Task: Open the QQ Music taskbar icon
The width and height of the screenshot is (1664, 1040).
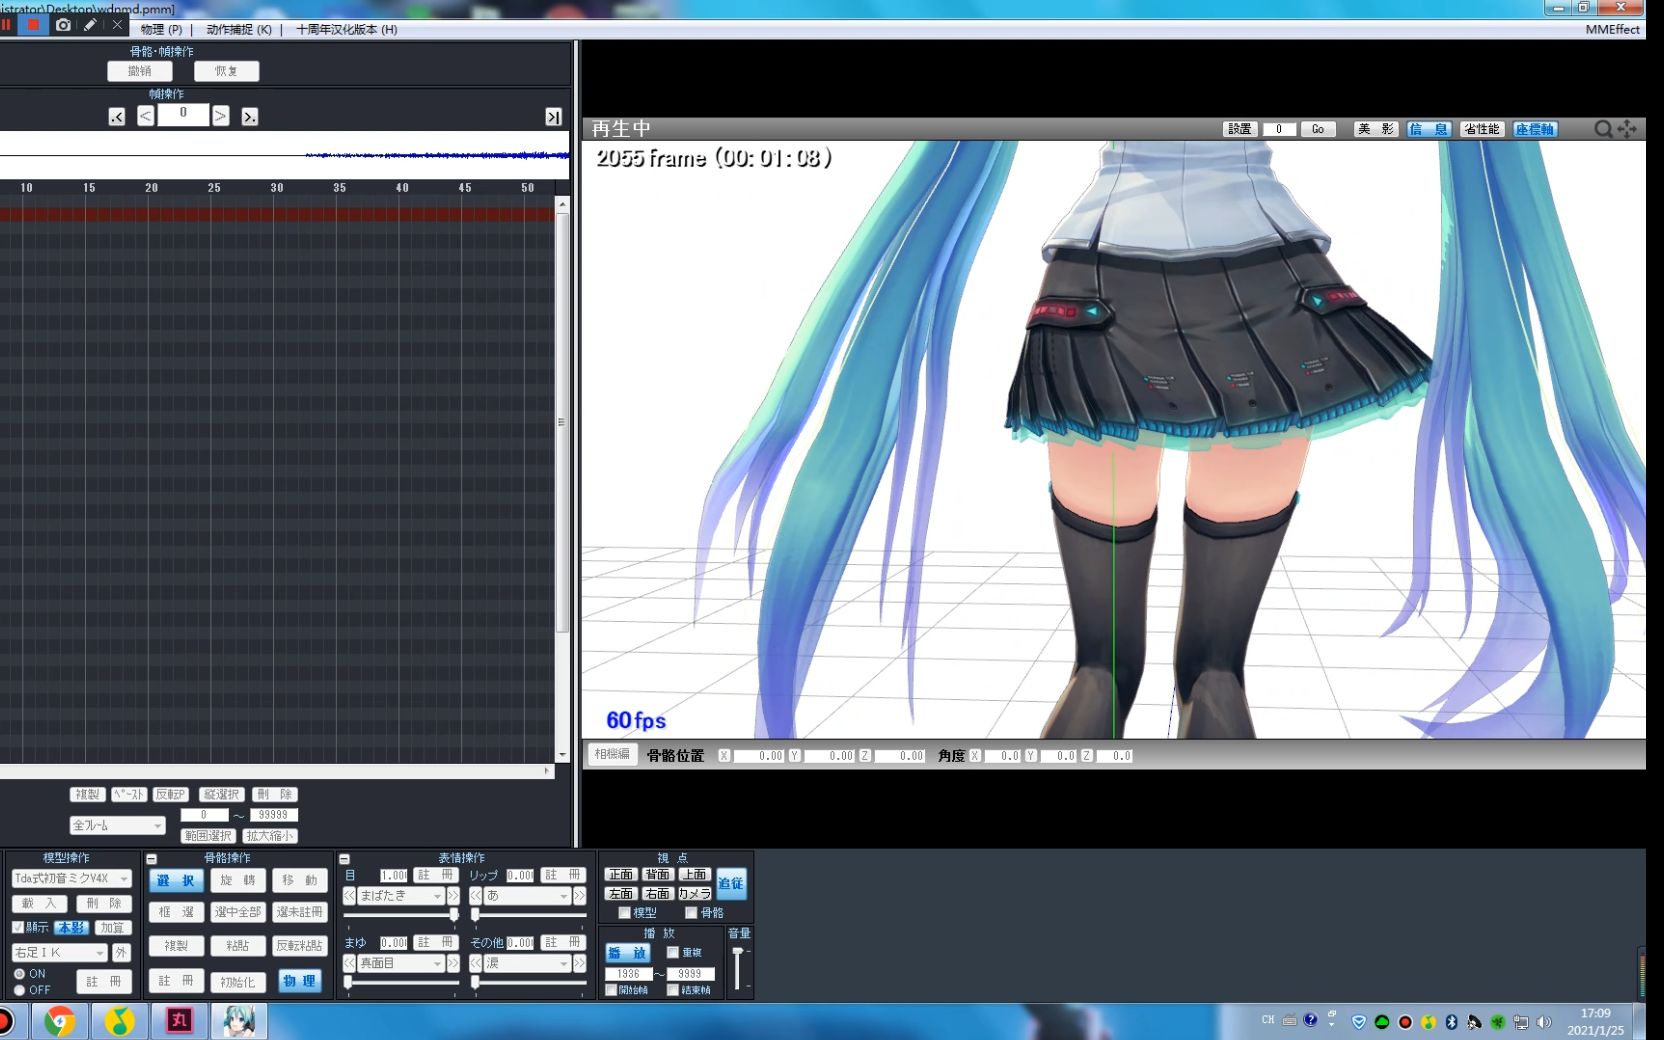Action: point(120,1022)
